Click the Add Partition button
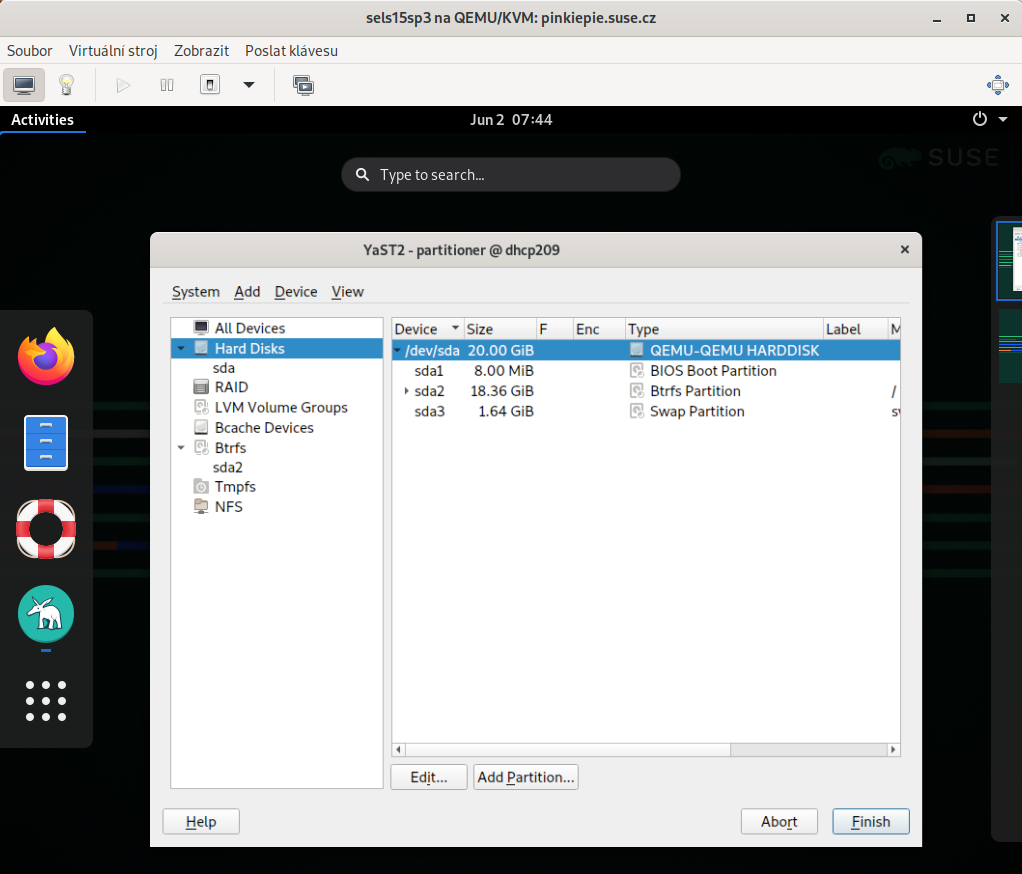1022x874 pixels. pos(525,777)
